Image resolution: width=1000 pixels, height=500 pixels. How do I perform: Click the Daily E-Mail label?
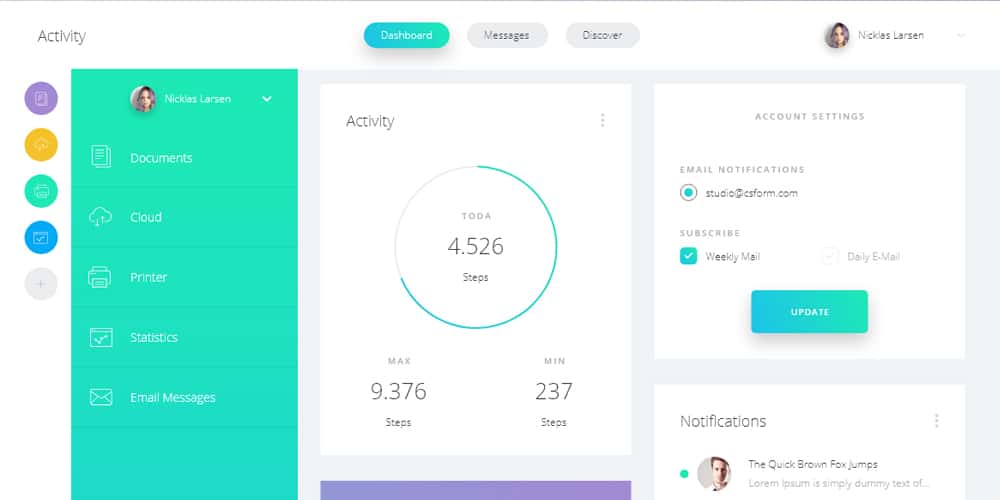pos(873,257)
